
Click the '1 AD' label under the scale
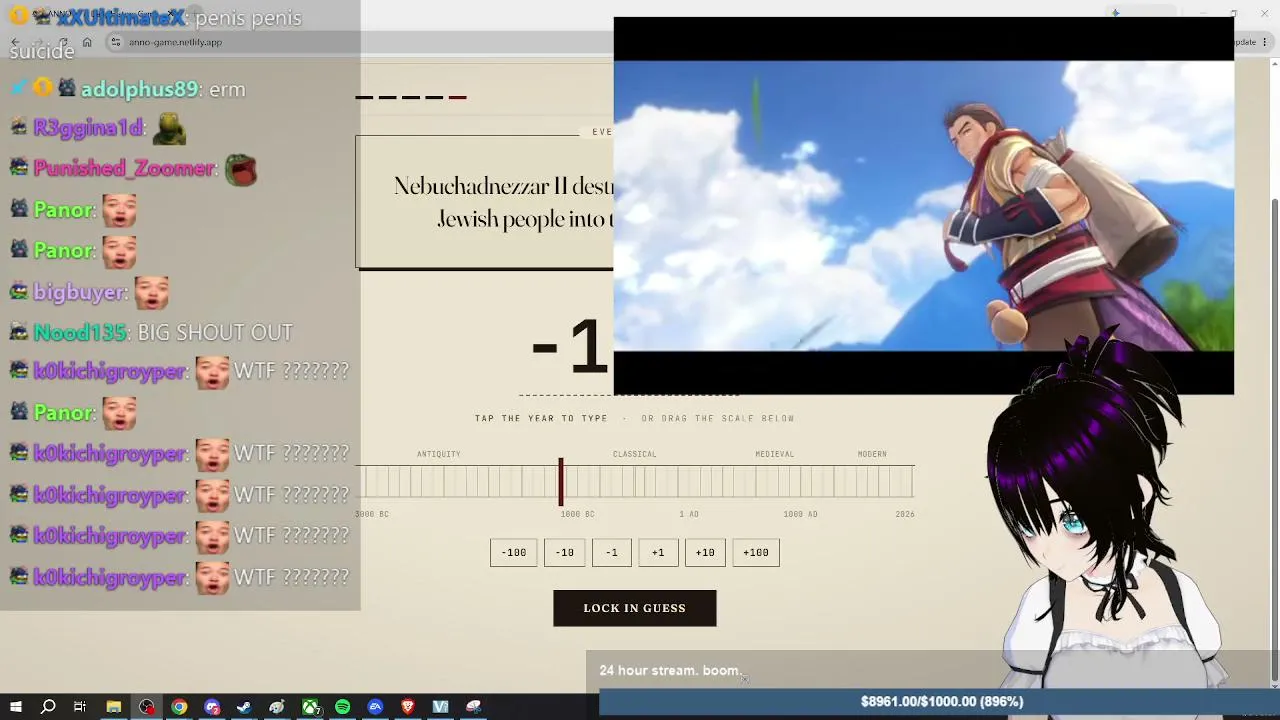pyautogui.click(x=689, y=514)
